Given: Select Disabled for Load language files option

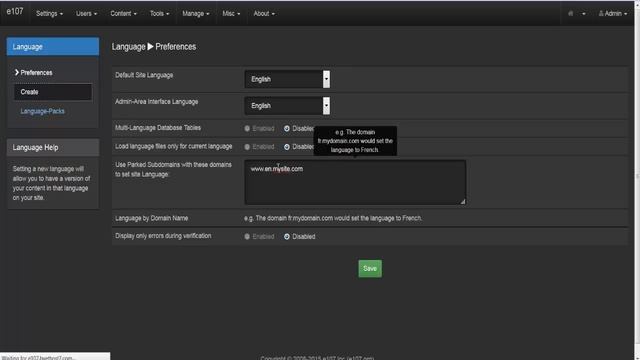Looking at the screenshot, I should coord(287,147).
